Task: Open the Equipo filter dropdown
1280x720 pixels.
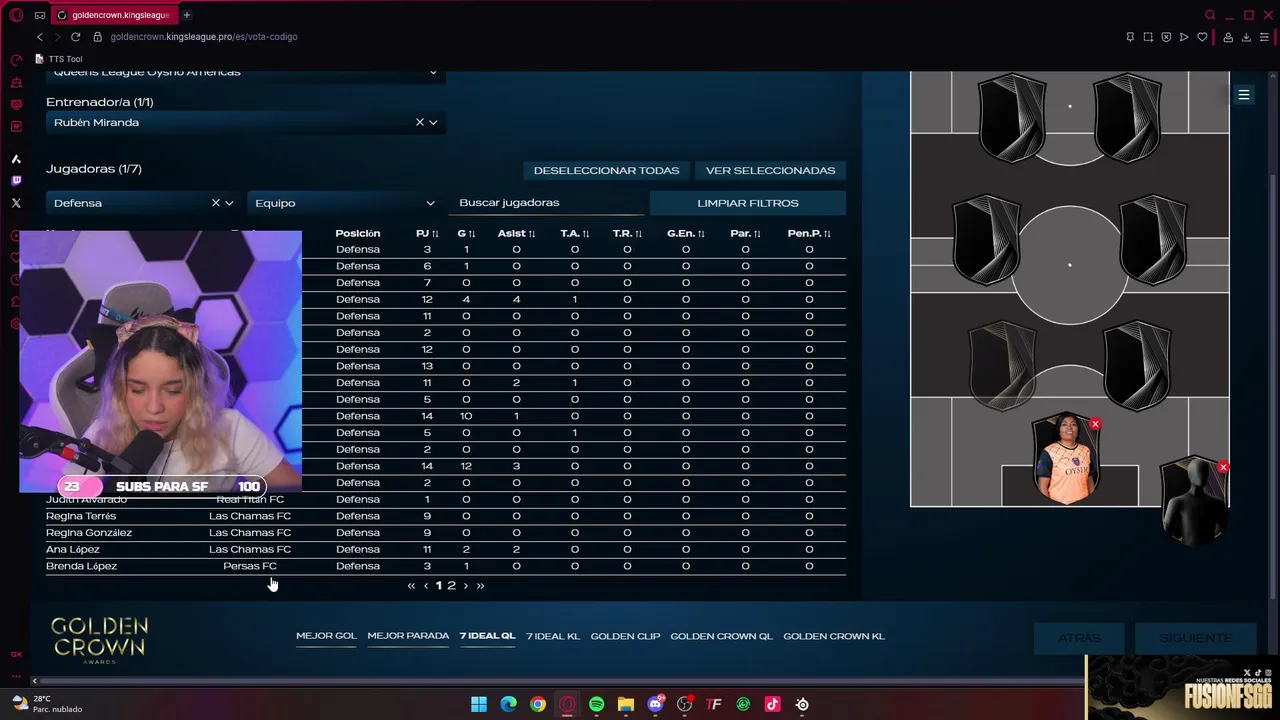Action: pyautogui.click(x=344, y=203)
